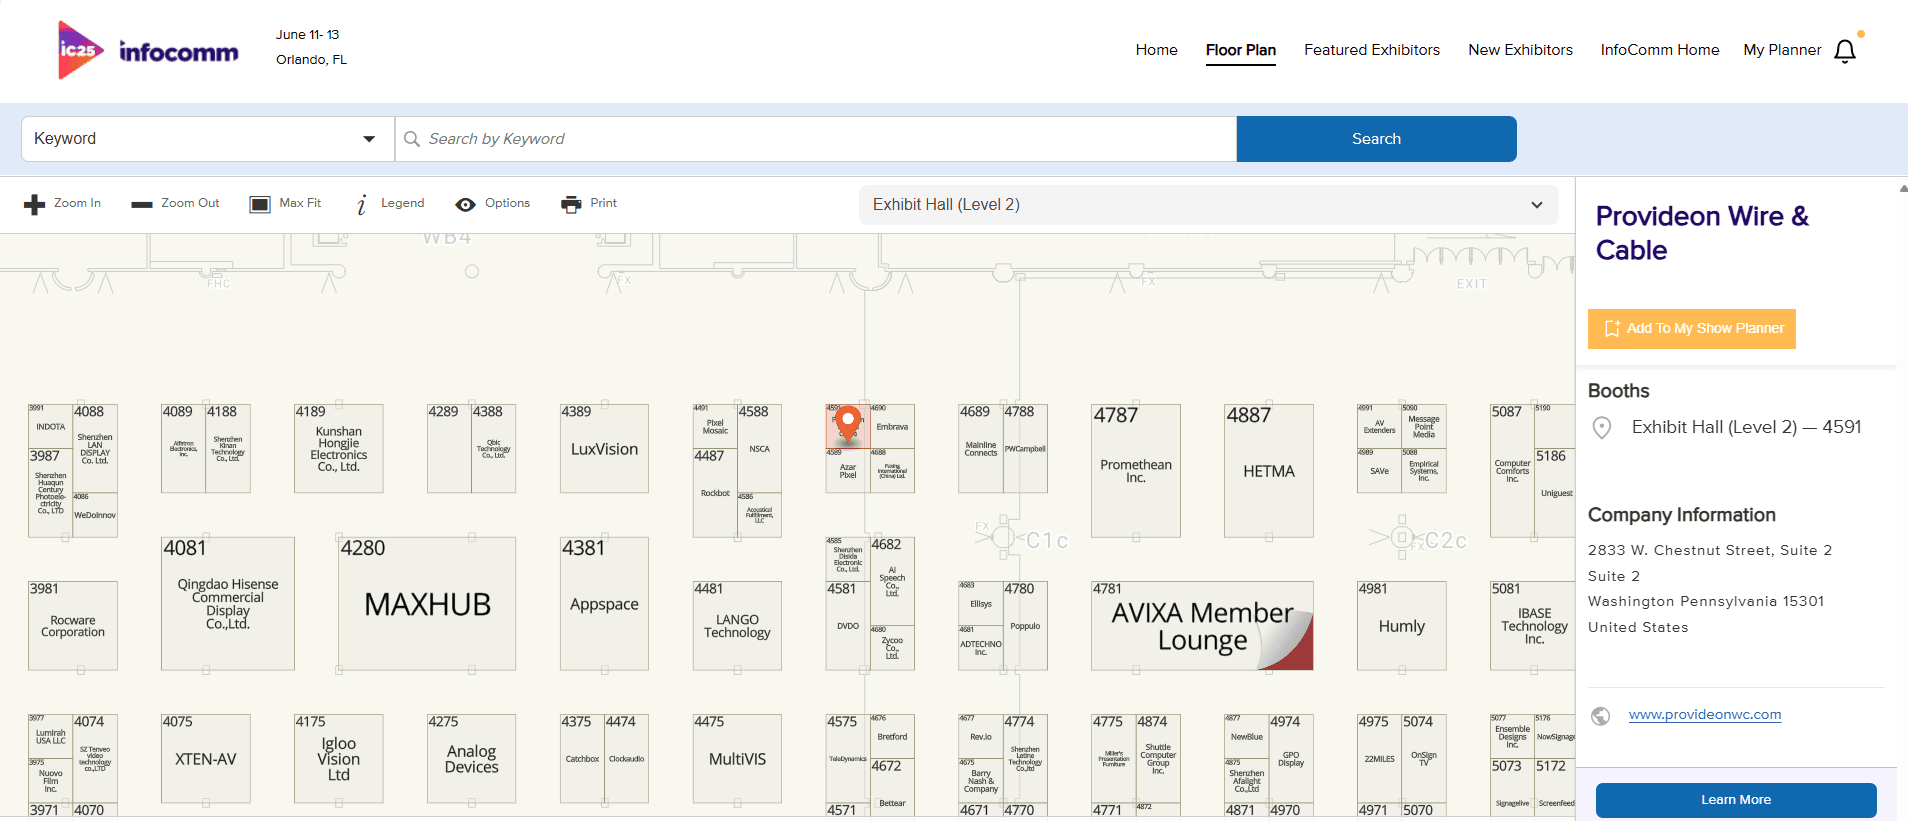Select Appspace booth 4381
This screenshot has height=821, width=1908.
[604, 604]
